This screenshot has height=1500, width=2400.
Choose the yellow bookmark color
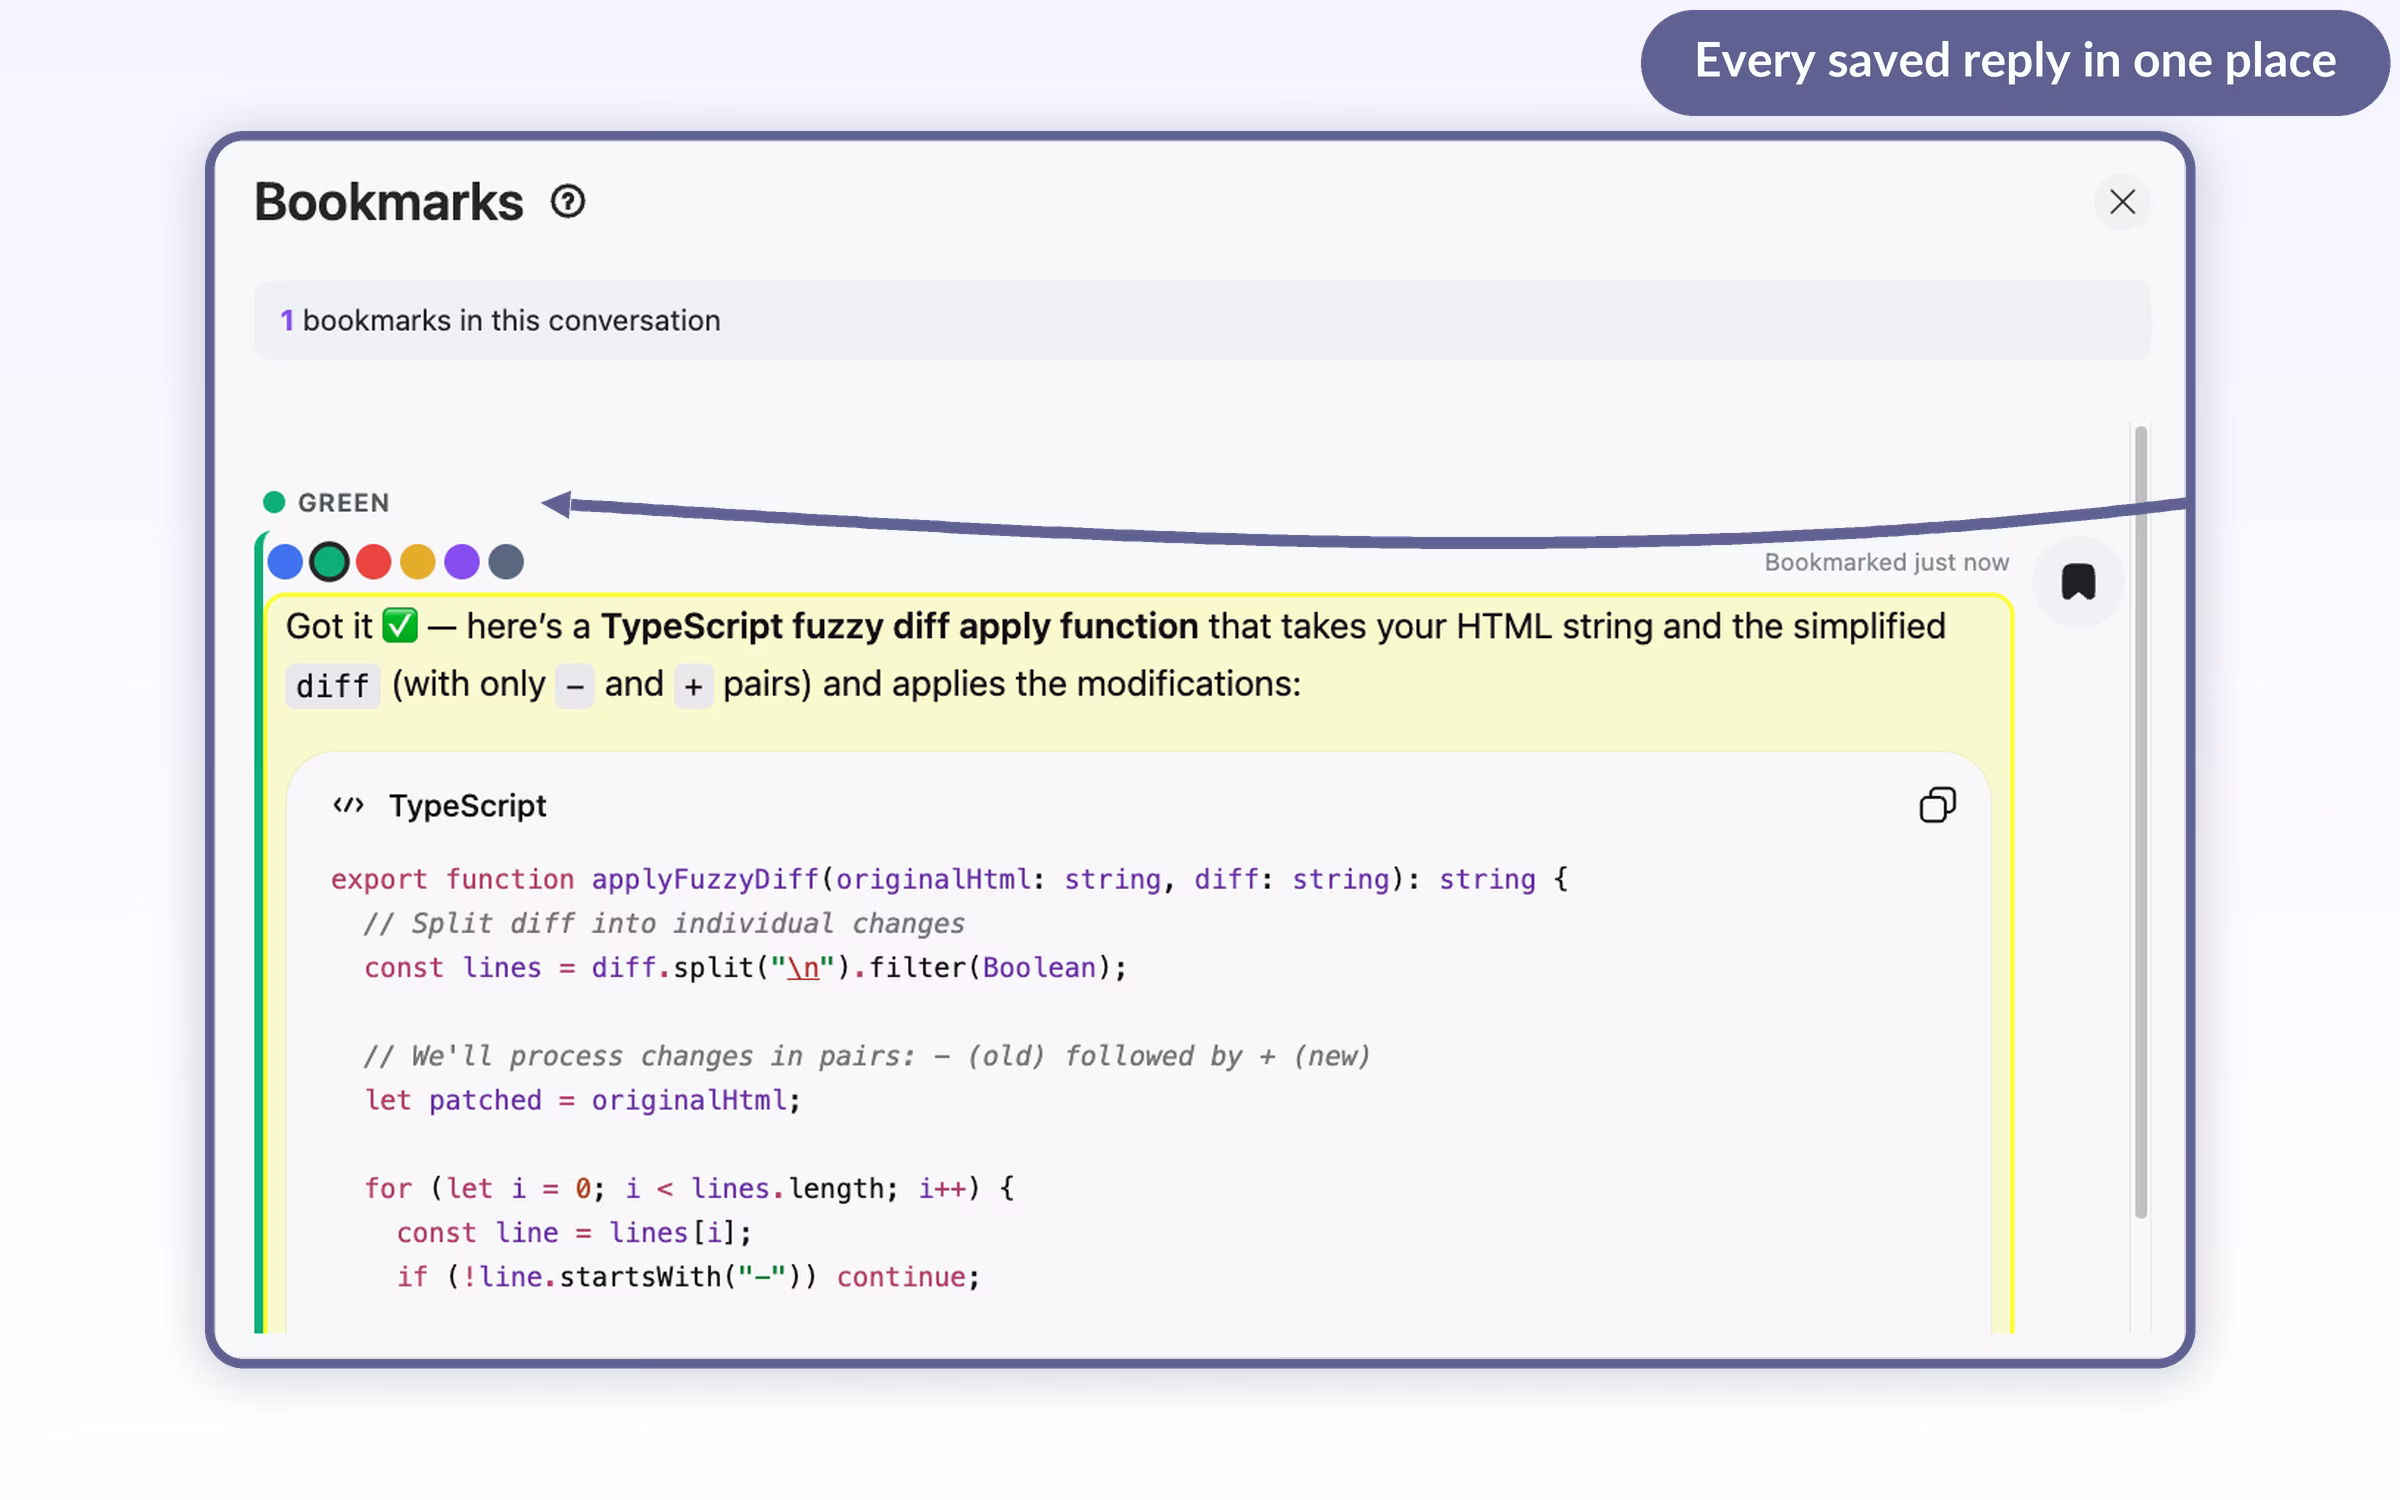click(x=417, y=561)
